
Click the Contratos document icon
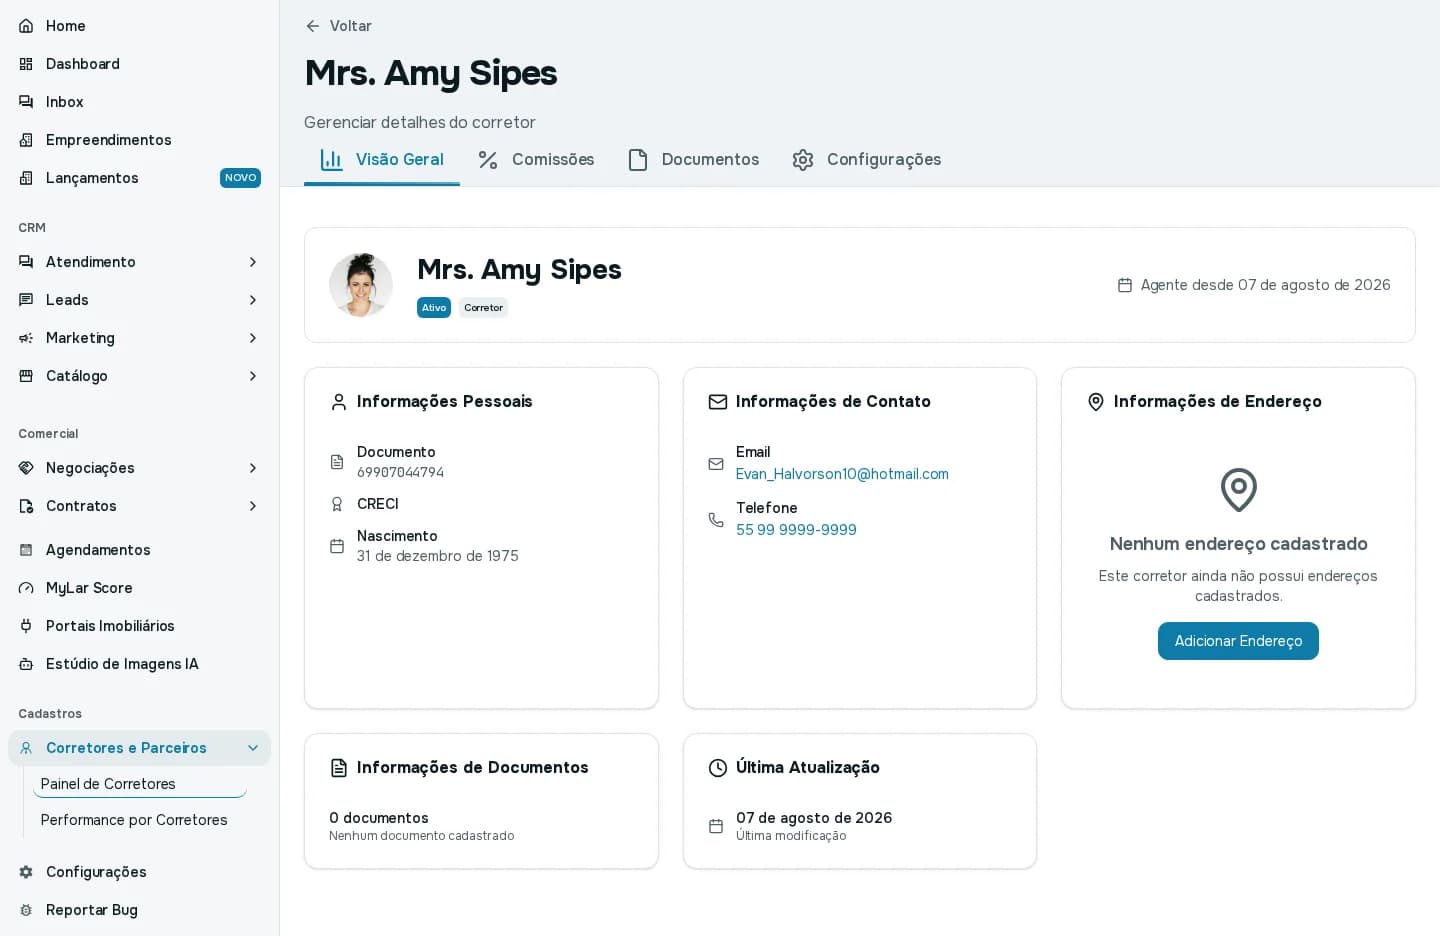click(26, 506)
